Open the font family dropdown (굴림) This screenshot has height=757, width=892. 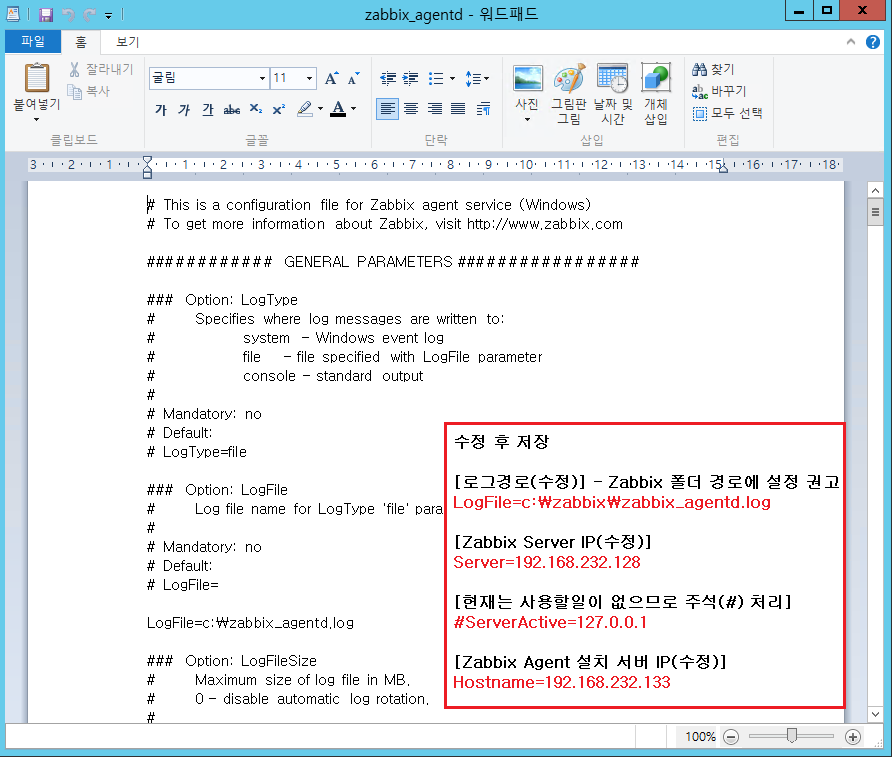click(262, 78)
